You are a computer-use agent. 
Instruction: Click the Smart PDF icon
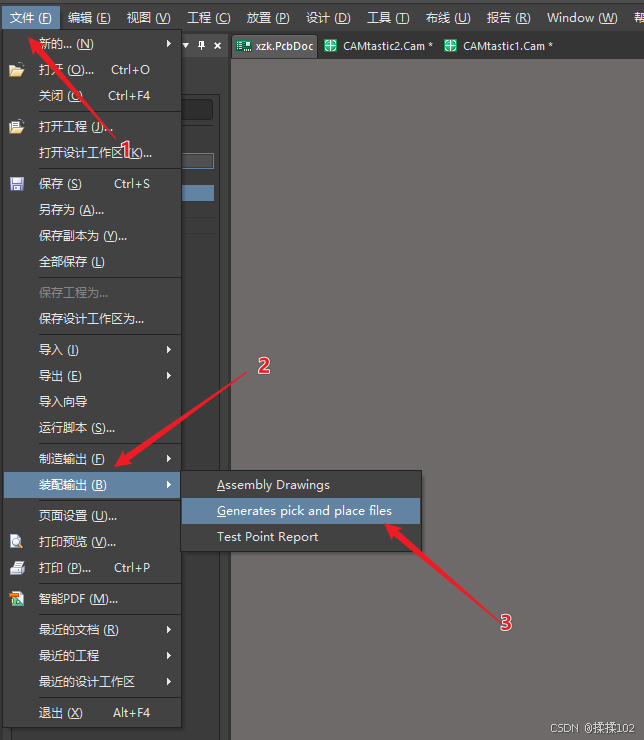point(17,598)
